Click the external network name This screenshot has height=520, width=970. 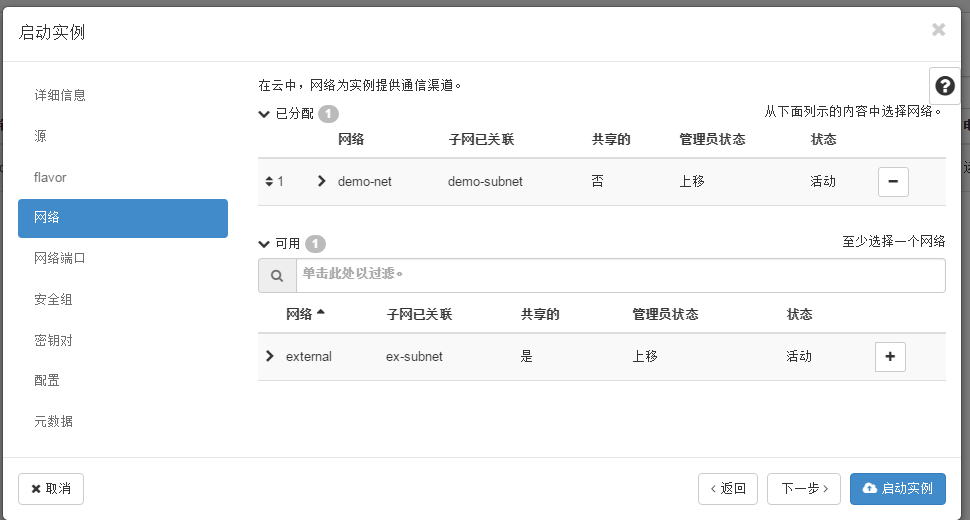(309, 357)
